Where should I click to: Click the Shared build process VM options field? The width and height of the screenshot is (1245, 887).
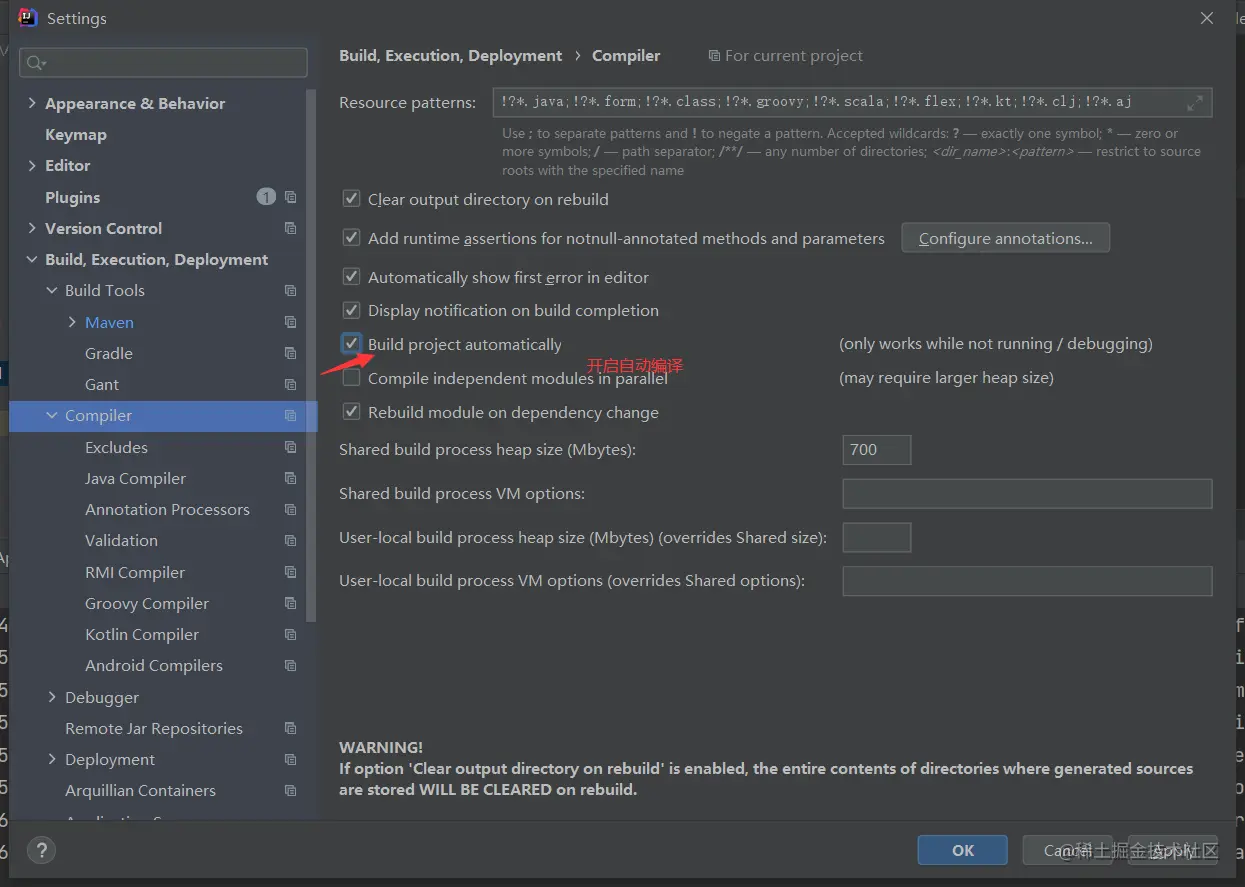pyautogui.click(x=1027, y=493)
